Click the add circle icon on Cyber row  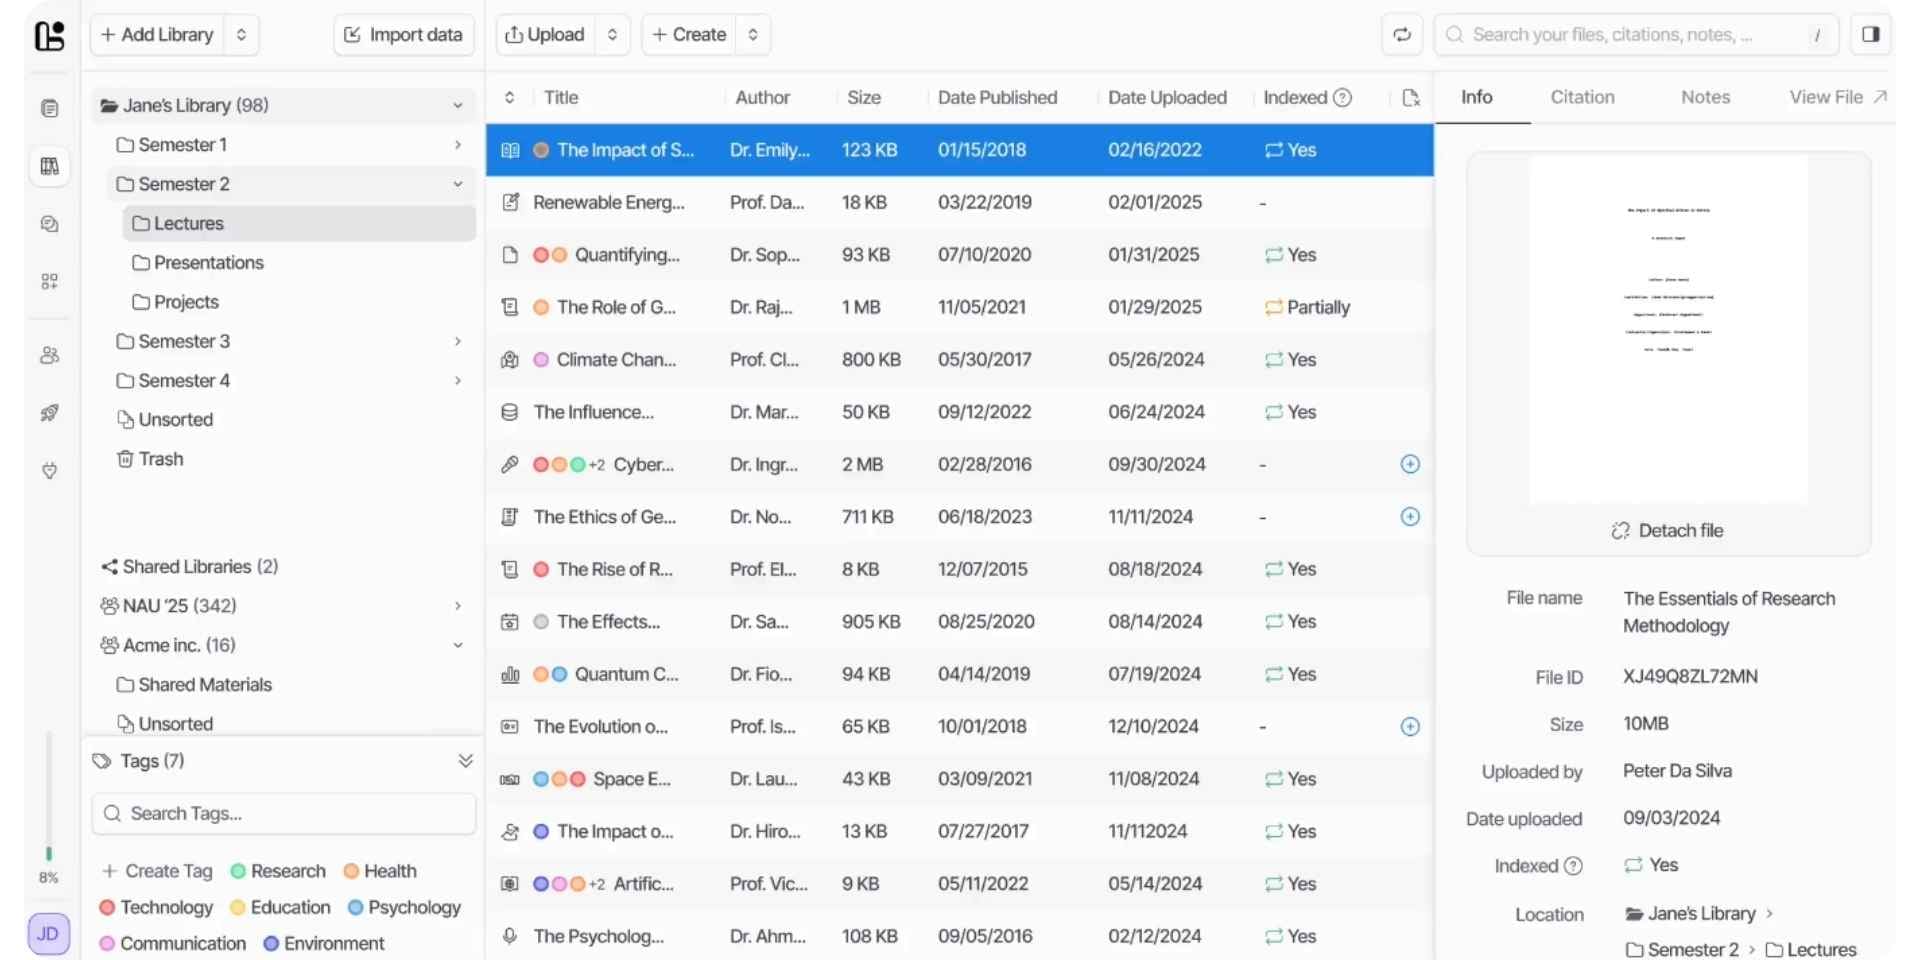[1410, 464]
